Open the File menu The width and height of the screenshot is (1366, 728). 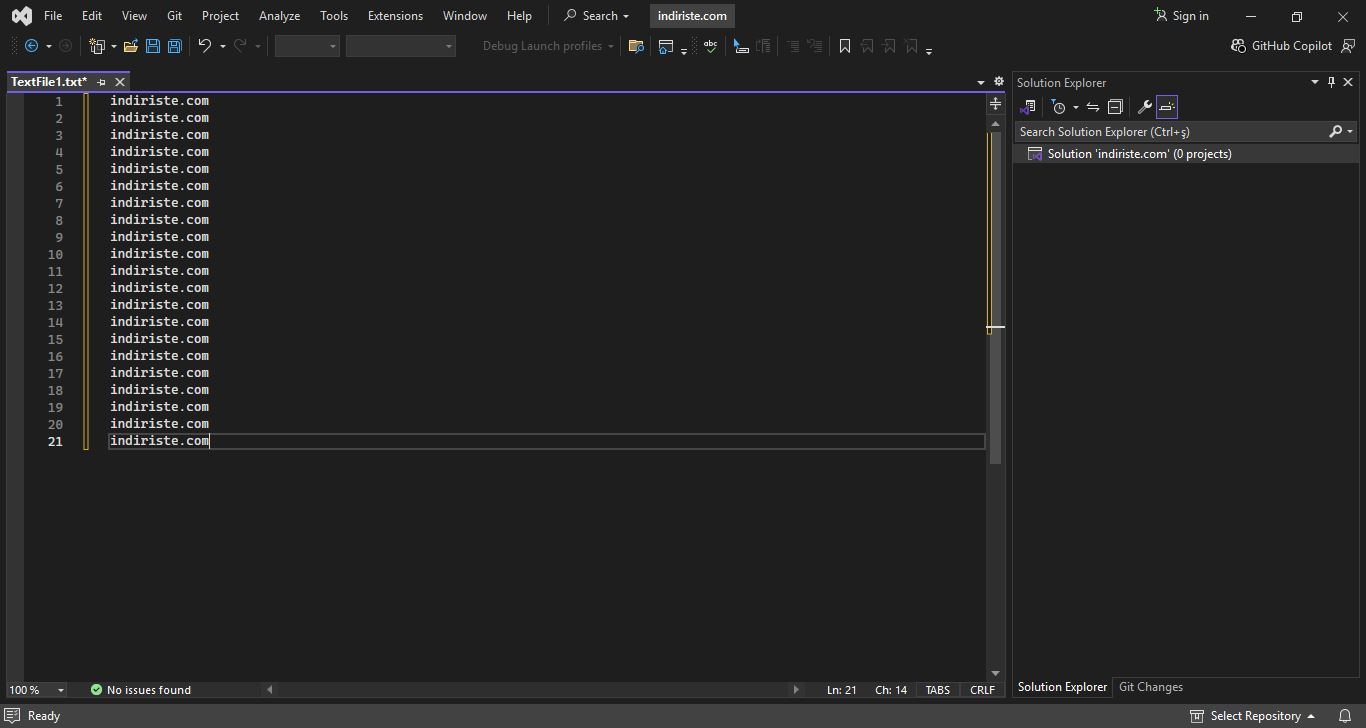coord(53,16)
